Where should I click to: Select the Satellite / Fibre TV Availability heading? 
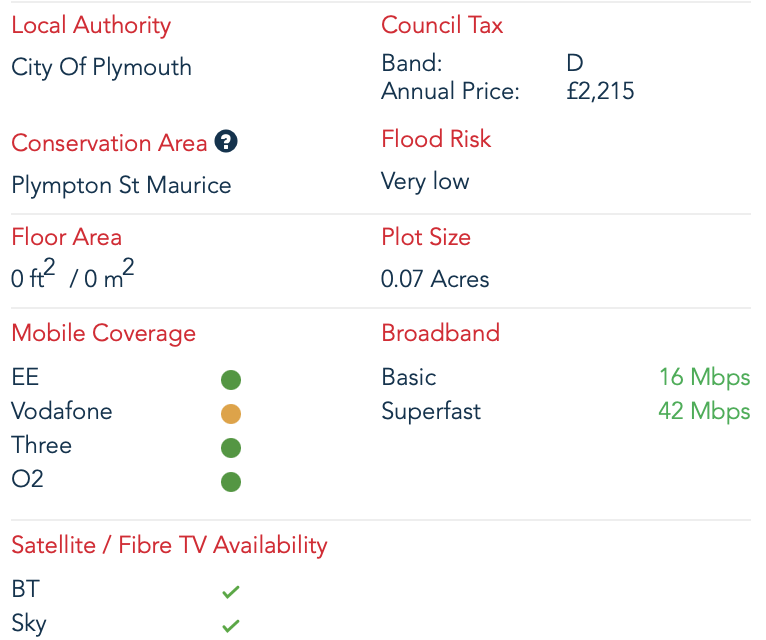pos(169,545)
